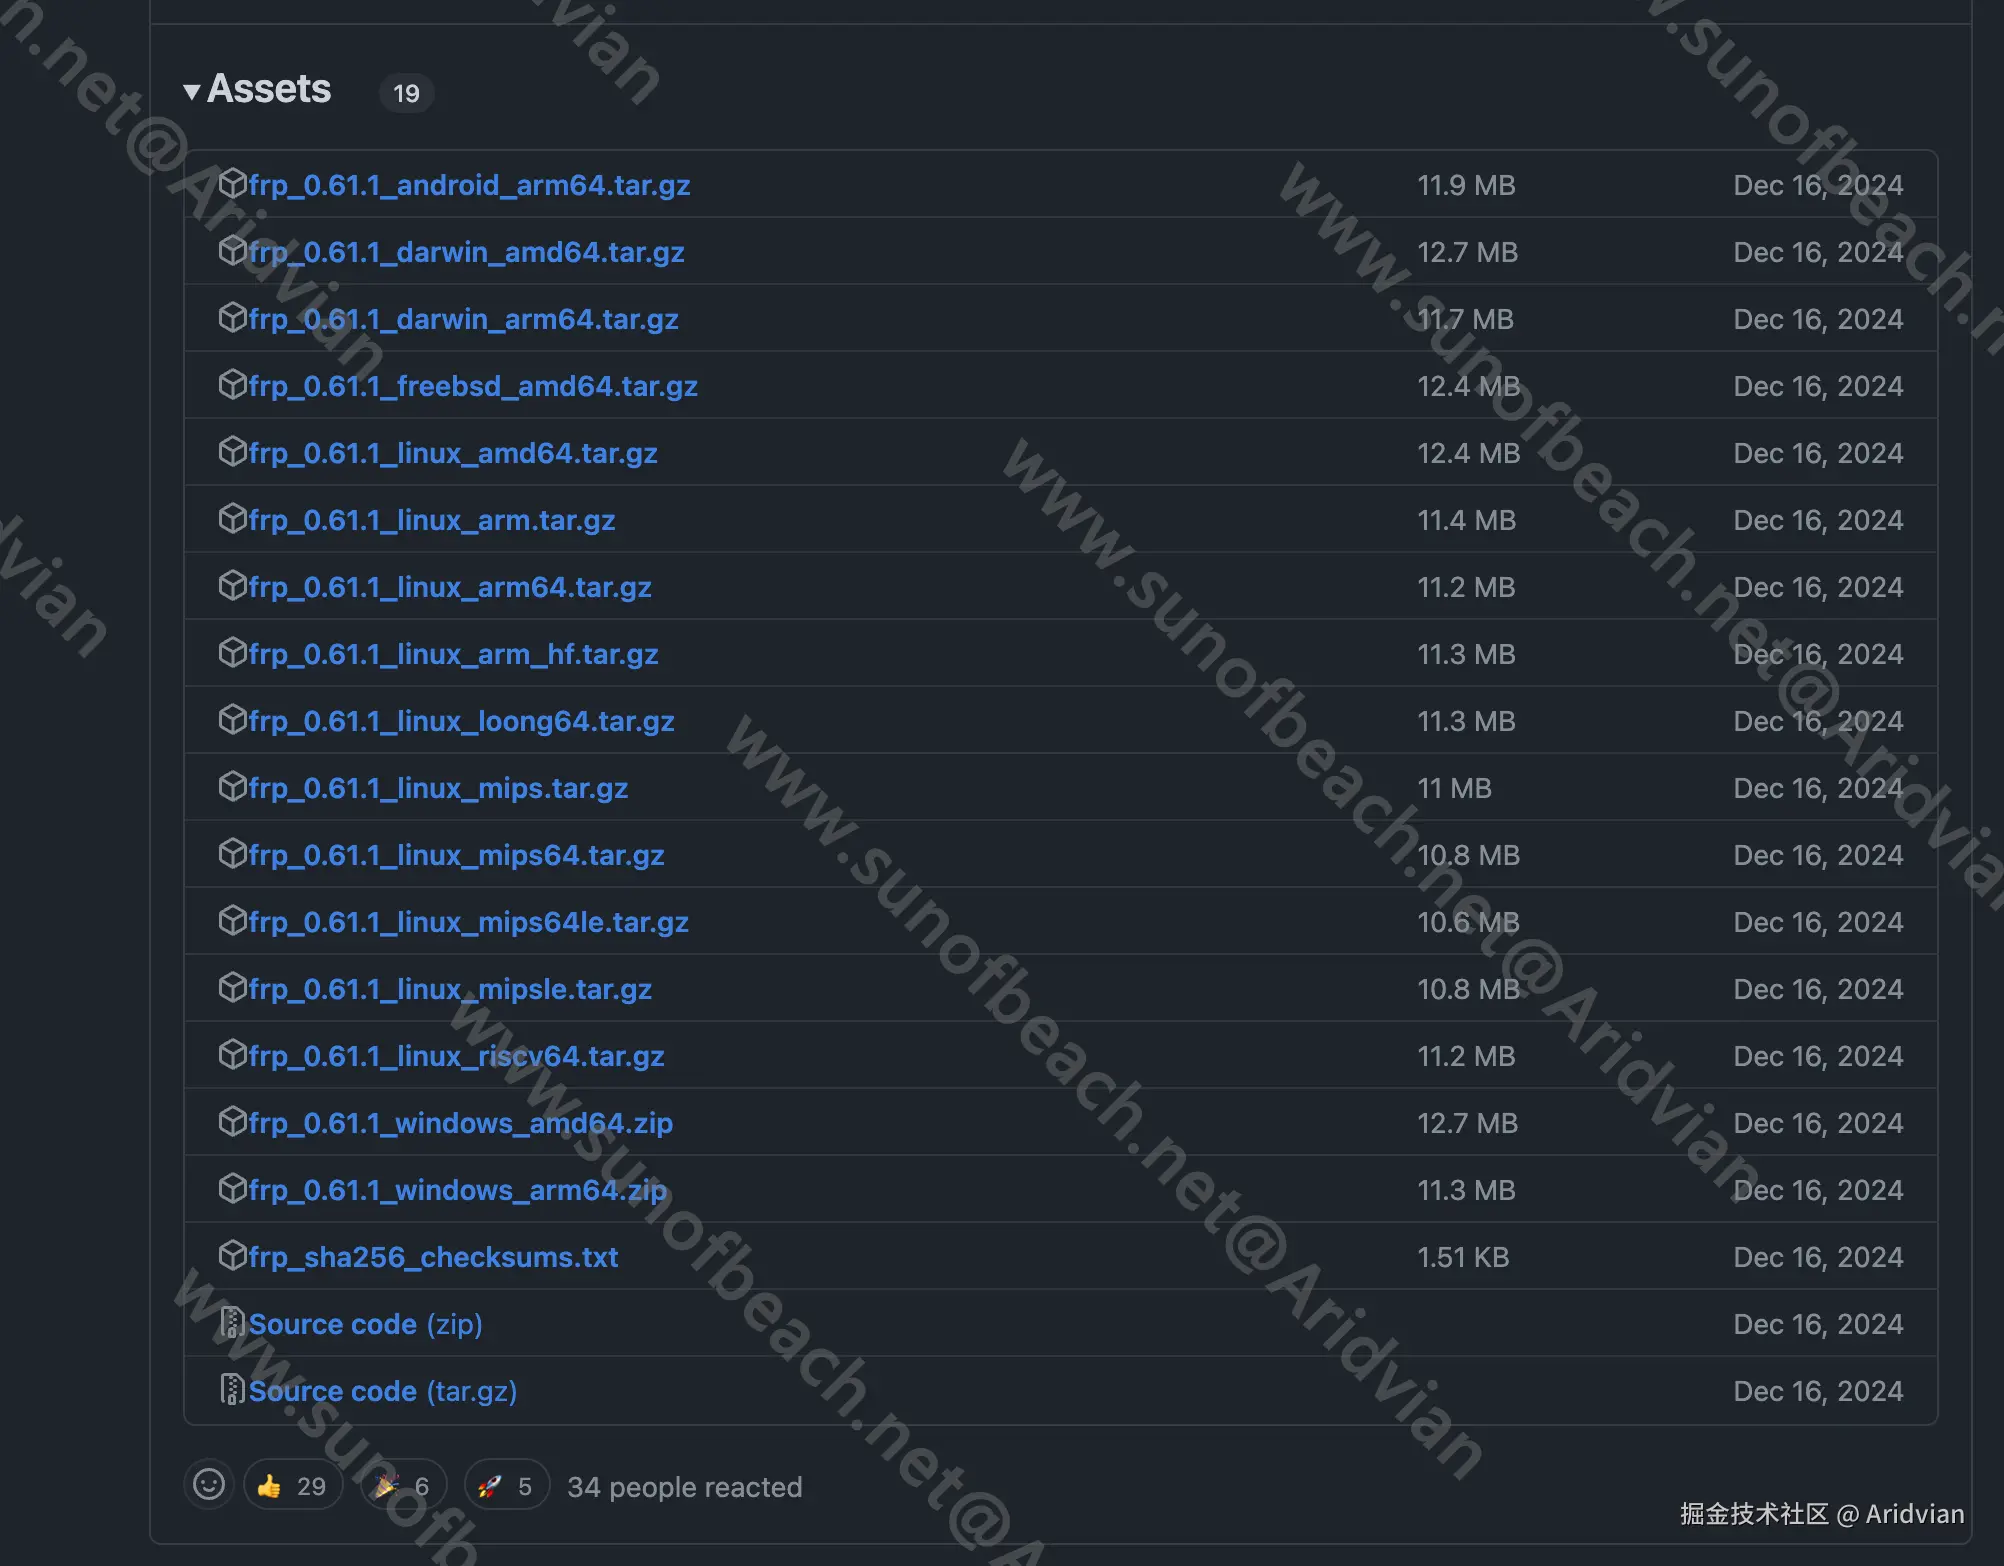
Task: Click package icon next to darwin_amd64 tarball
Action: [x=232, y=251]
